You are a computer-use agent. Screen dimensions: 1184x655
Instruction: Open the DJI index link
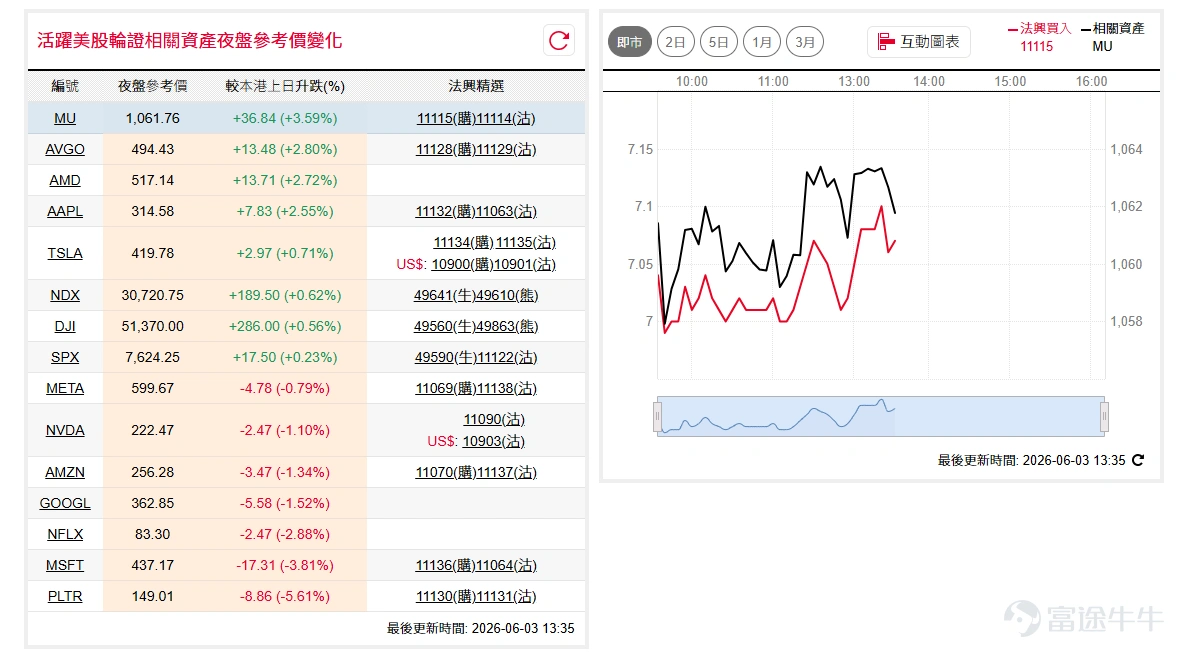click(65, 326)
